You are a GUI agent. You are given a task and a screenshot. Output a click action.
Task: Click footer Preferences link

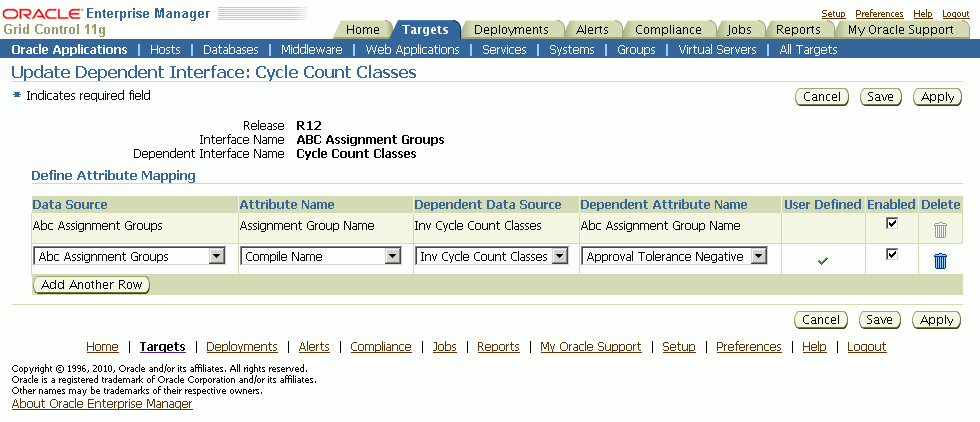click(749, 346)
